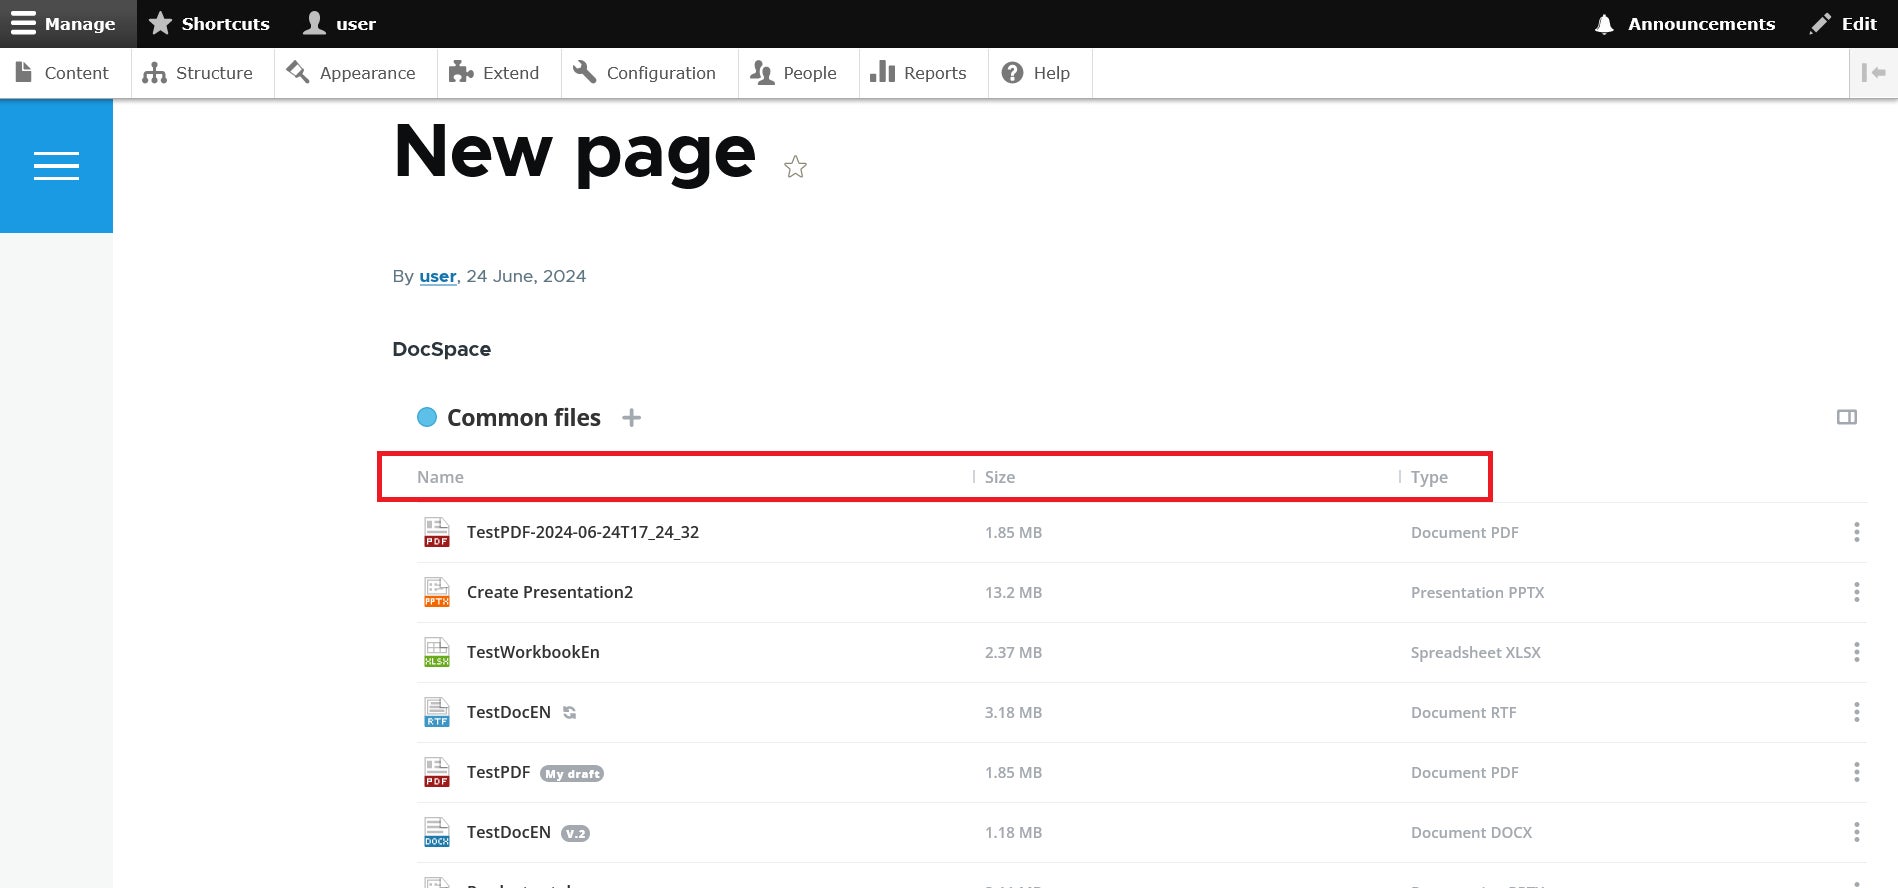Screen dimensions: 1898x888
Task: Click the RTF file icon of TestDocEN
Action: click(x=437, y=712)
